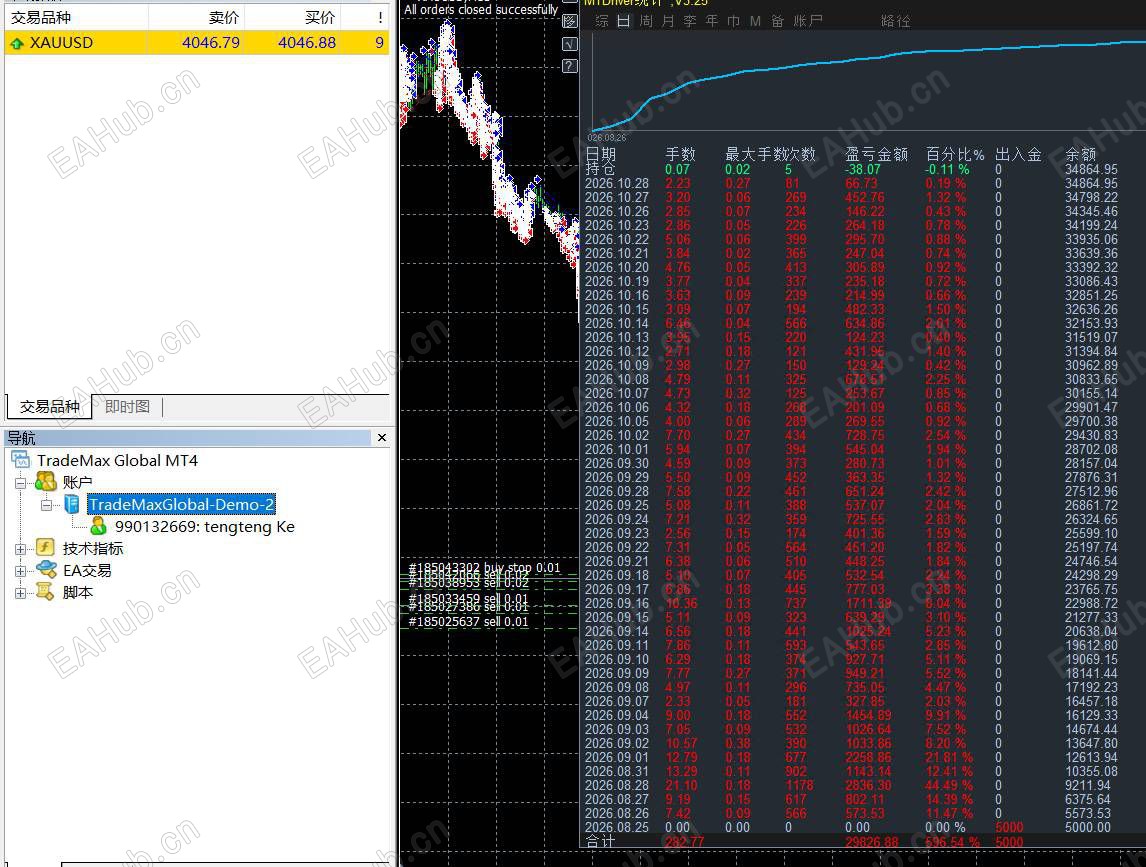The height and width of the screenshot is (867, 1146).
Task: Click the question mark help icon
Action: tap(570, 67)
